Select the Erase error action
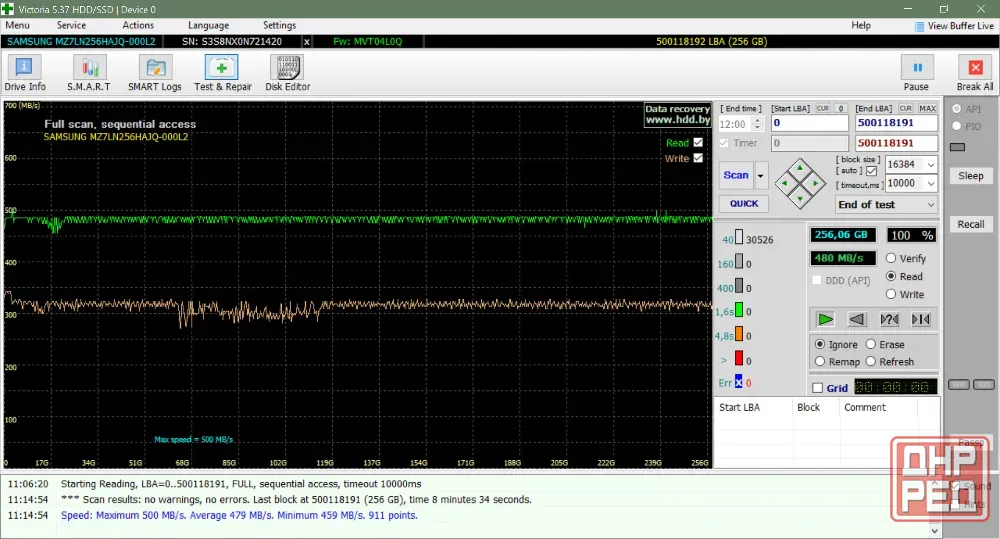1000x539 pixels. (871, 344)
